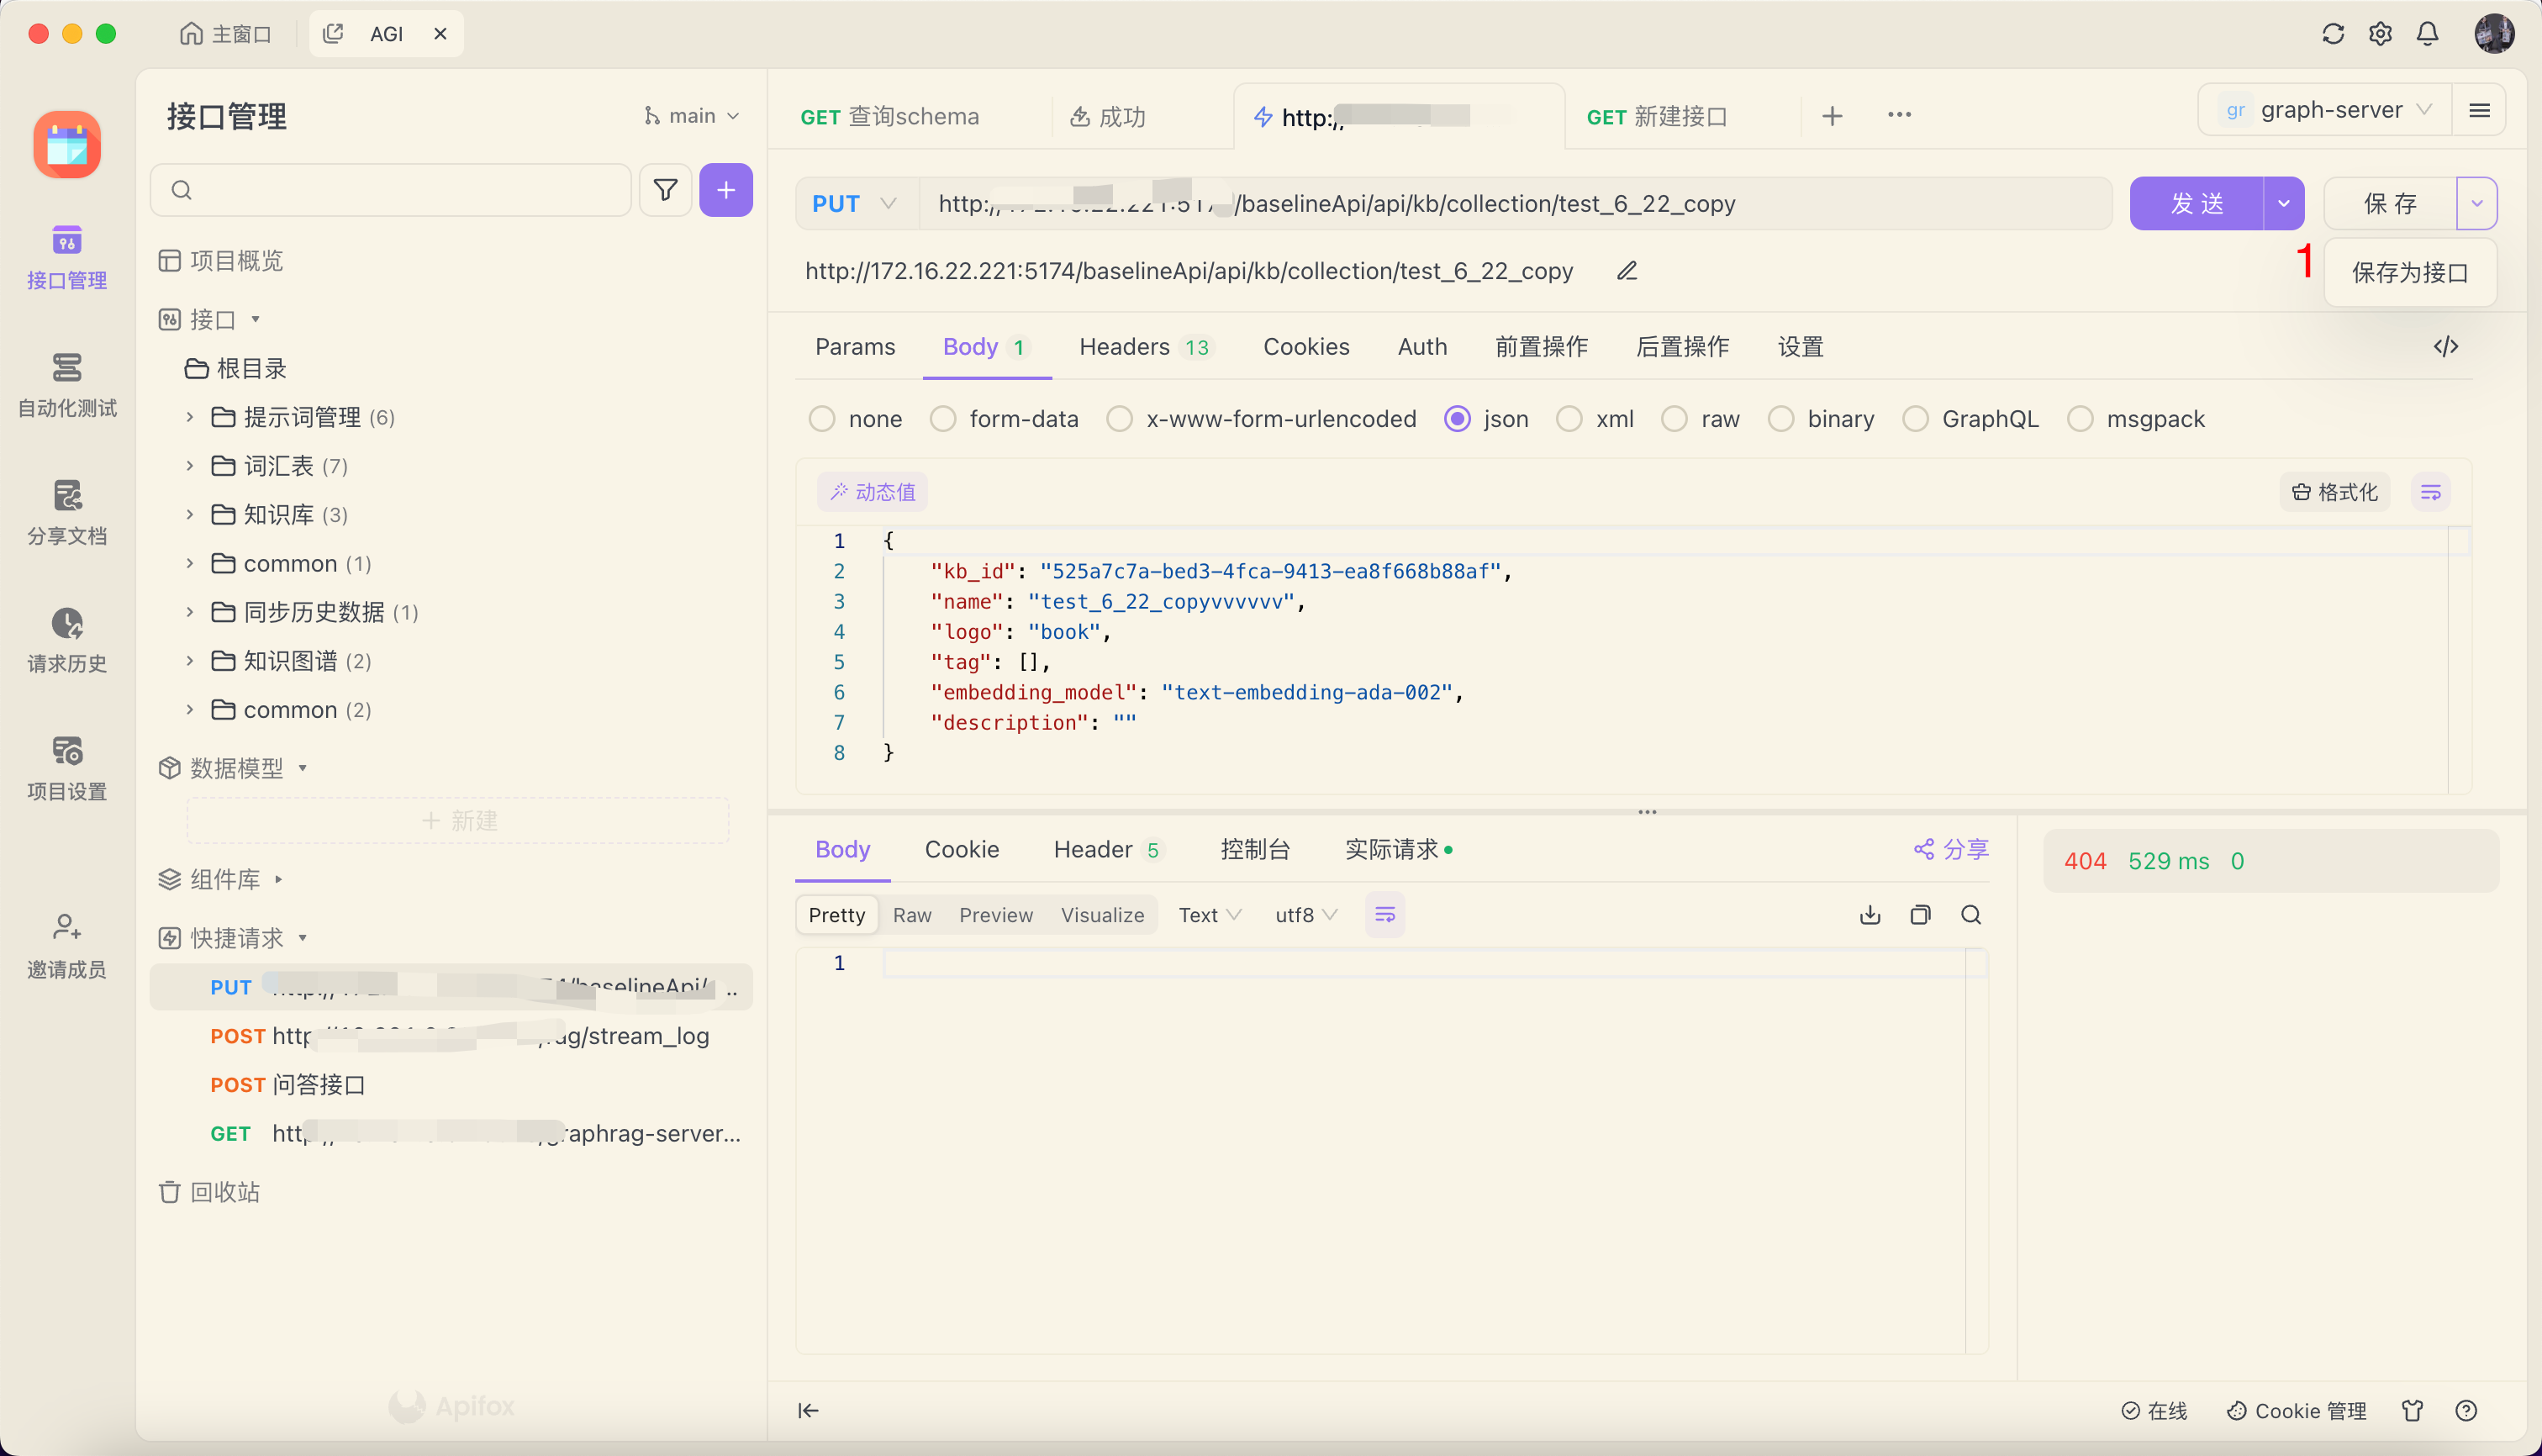Image resolution: width=2542 pixels, height=1456 pixels.
Task: Click 邀请成员 in the sidebar
Action: pyautogui.click(x=67, y=946)
